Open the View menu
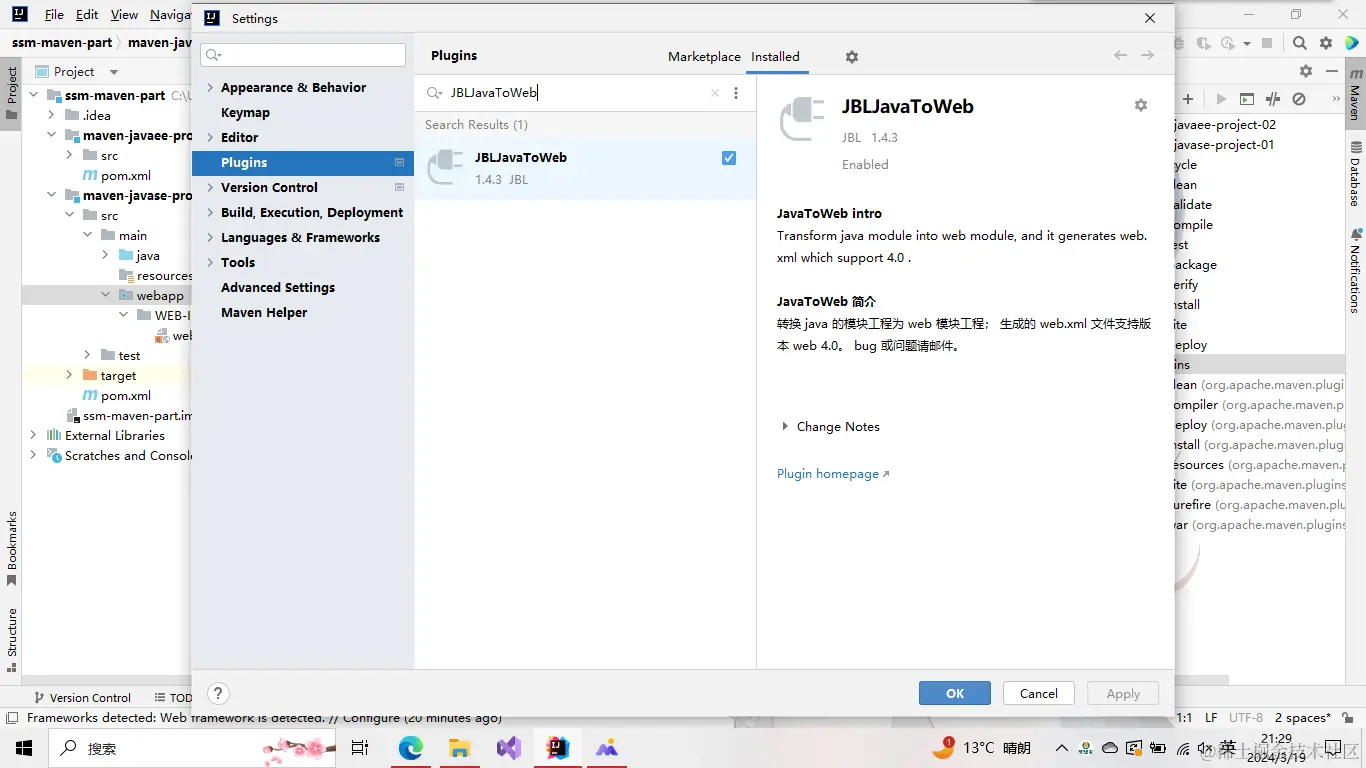Image resolution: width=1366 pixels, height=768 pixels. pyautogui.click(x=124, y=15)
